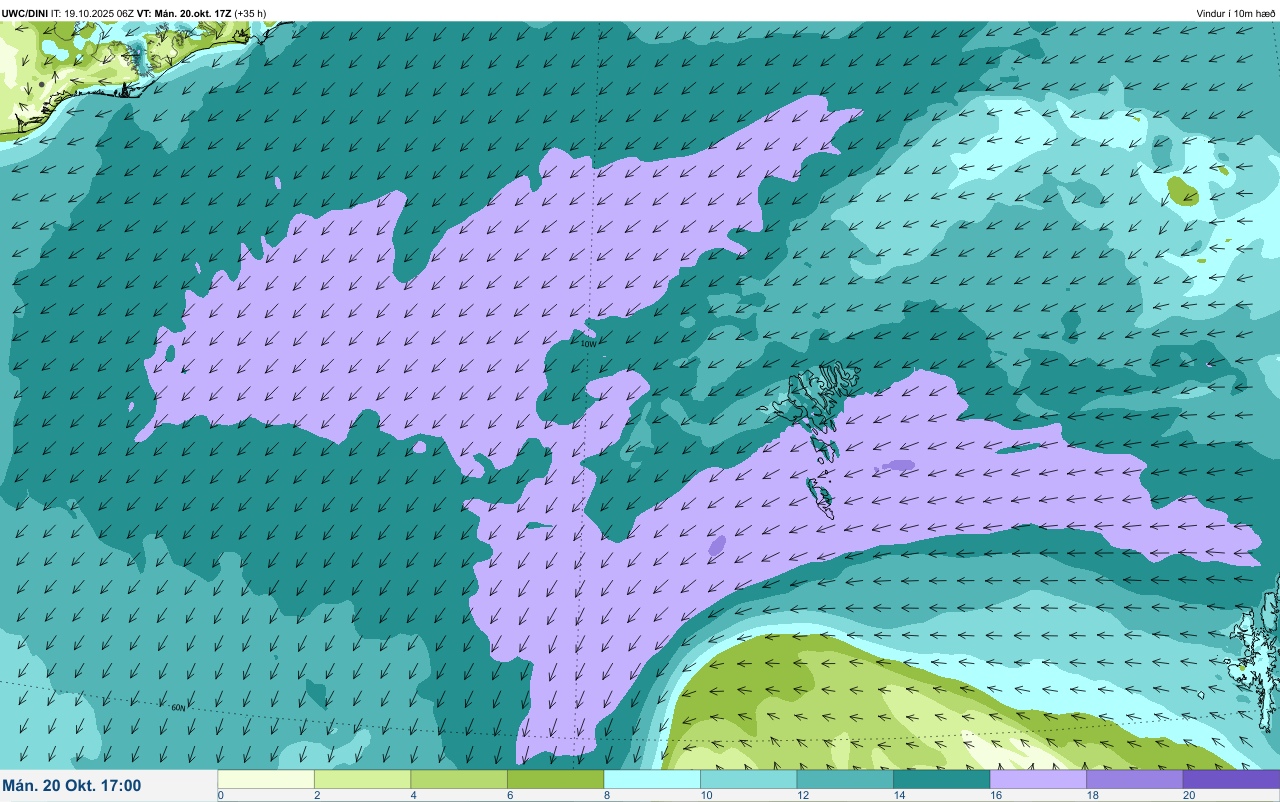This screenshot has height=802, width=1280.
Task: Click the 14–16 m/s dark teal legend swatch
Action: [x=942, y=779]
